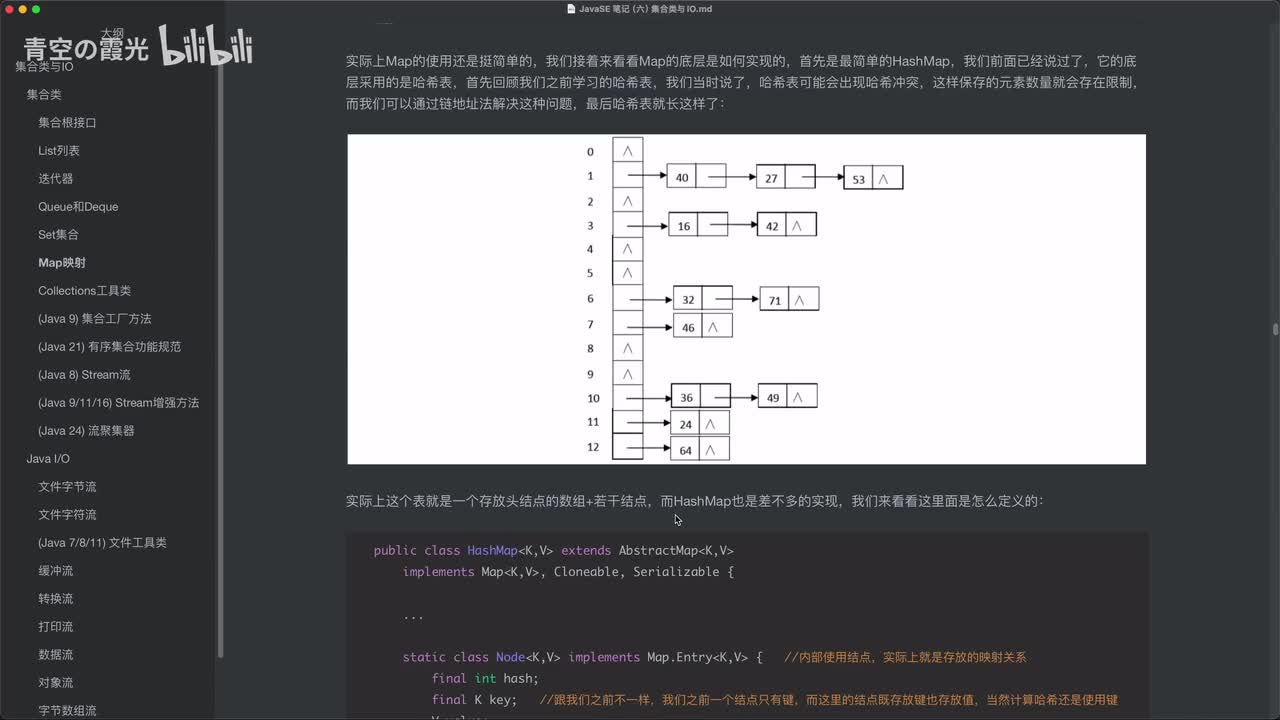Open the Java I/O outline section
The height and width of the screenshot is (720, 1280).
[x=48, y=458]
